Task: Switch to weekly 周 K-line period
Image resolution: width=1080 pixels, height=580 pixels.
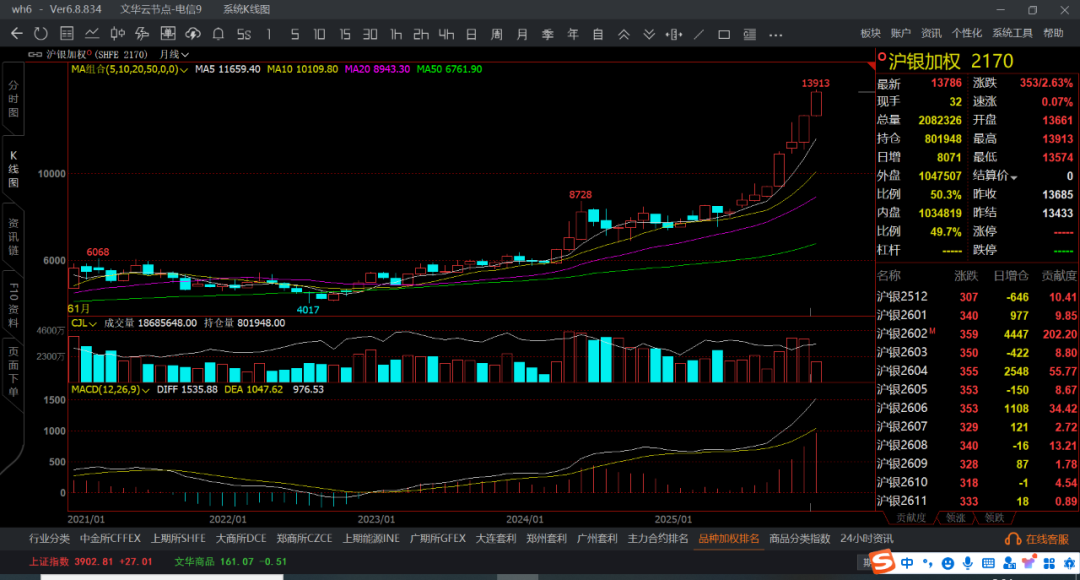Action: [497, 34]
